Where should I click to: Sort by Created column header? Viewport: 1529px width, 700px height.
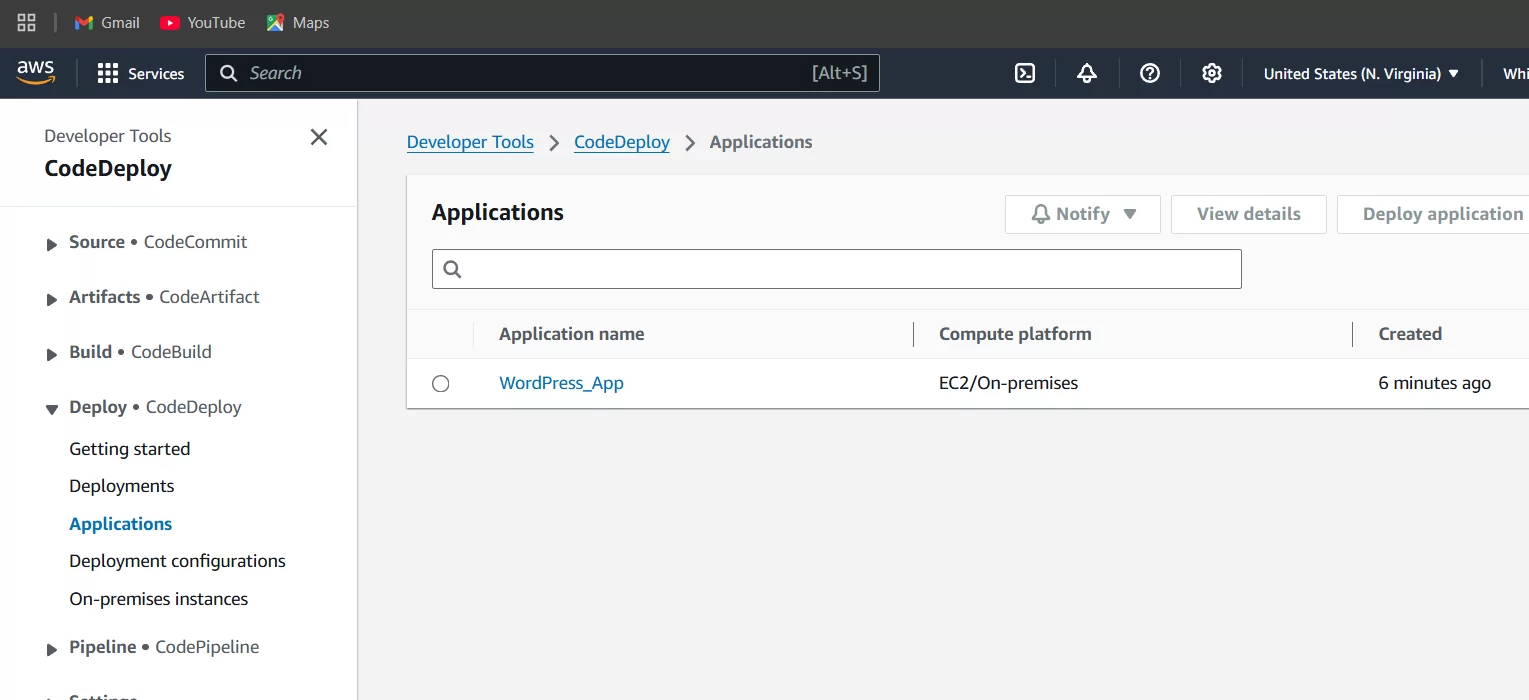click(x=1410, y=334)
